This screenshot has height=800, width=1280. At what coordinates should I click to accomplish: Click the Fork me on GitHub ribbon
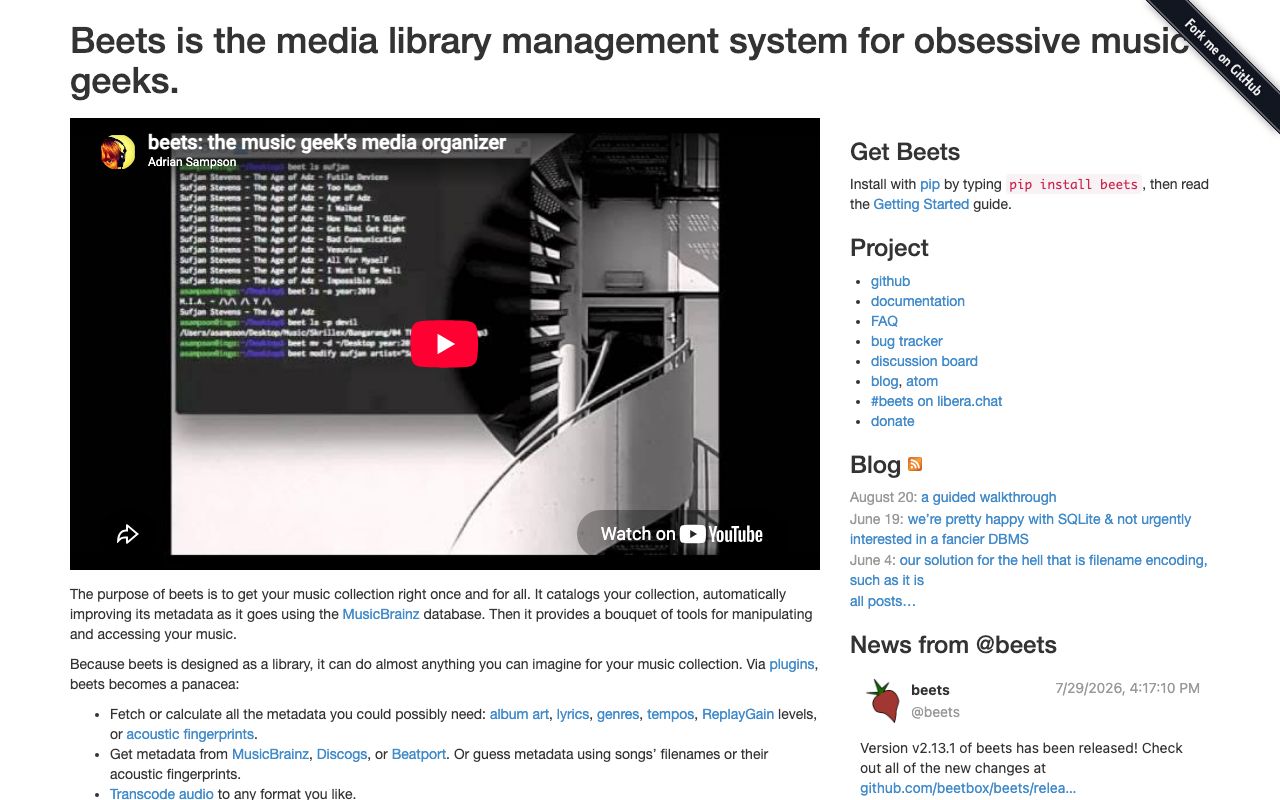(1222, 58)
